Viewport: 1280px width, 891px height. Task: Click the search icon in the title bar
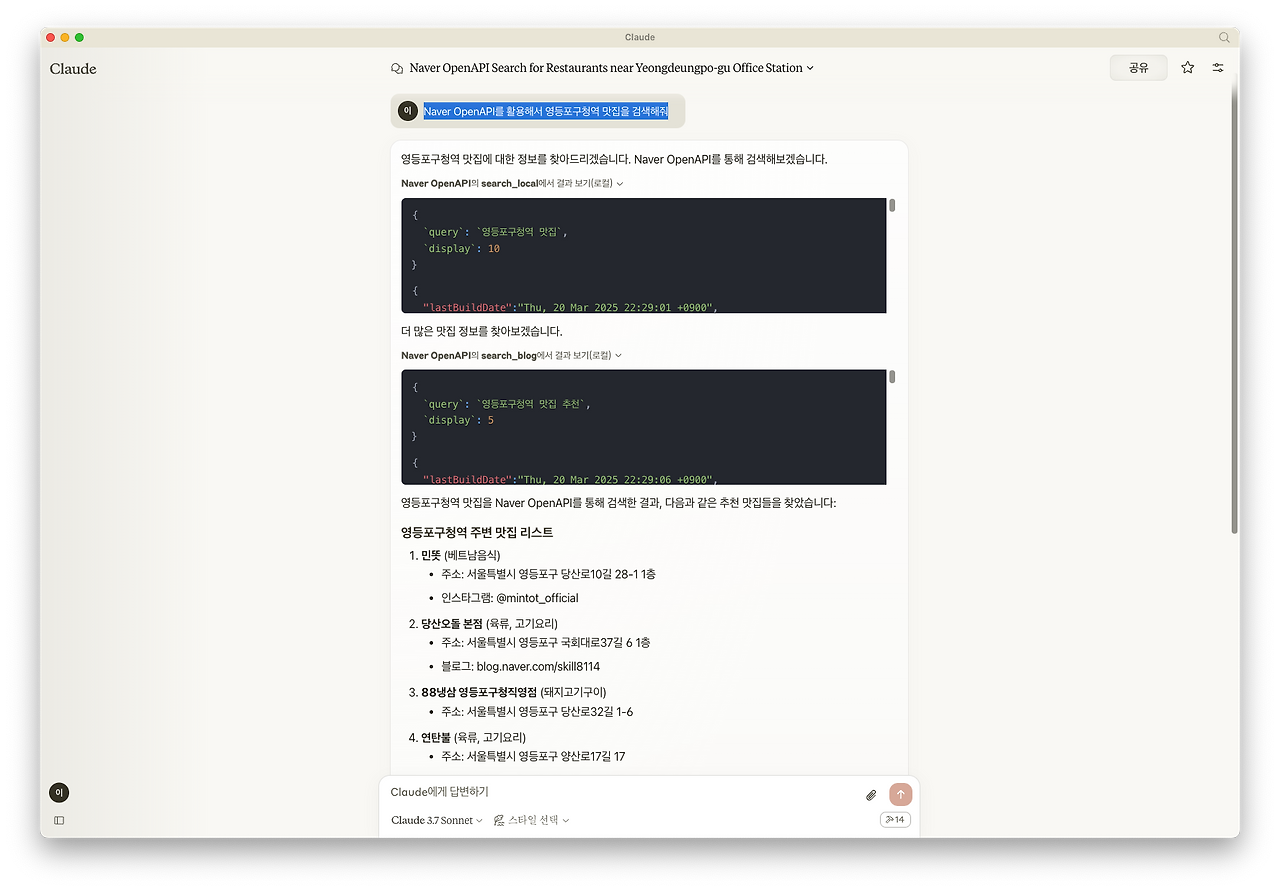1224,37
